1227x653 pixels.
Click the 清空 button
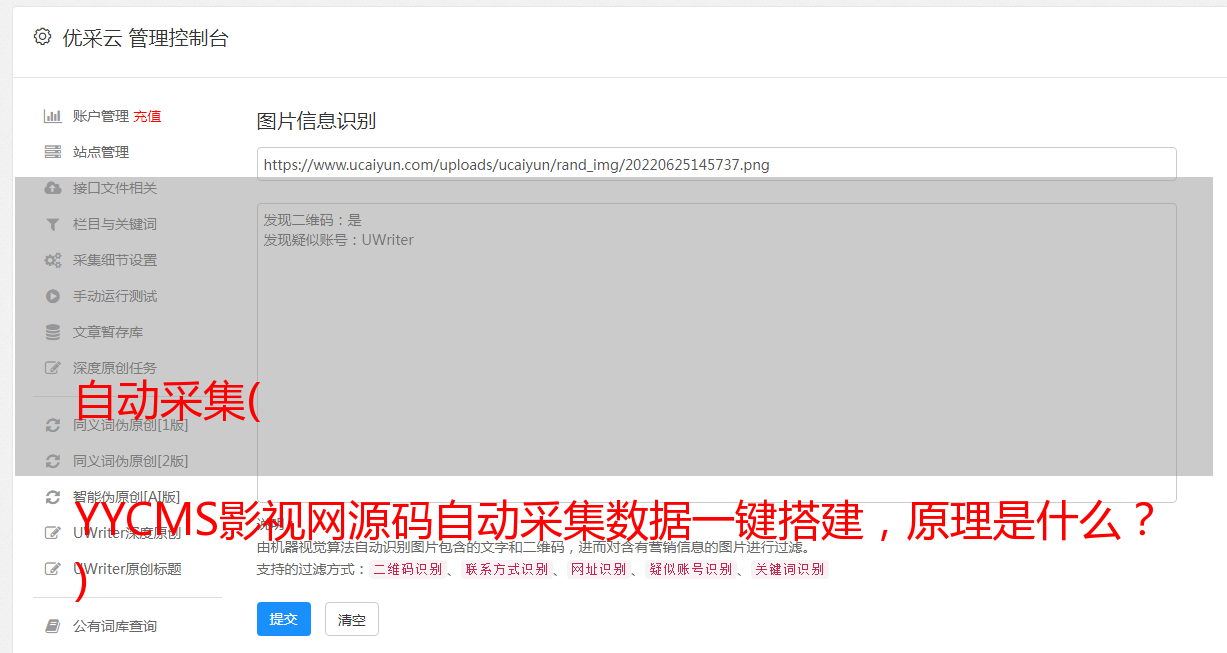point(352,619)
